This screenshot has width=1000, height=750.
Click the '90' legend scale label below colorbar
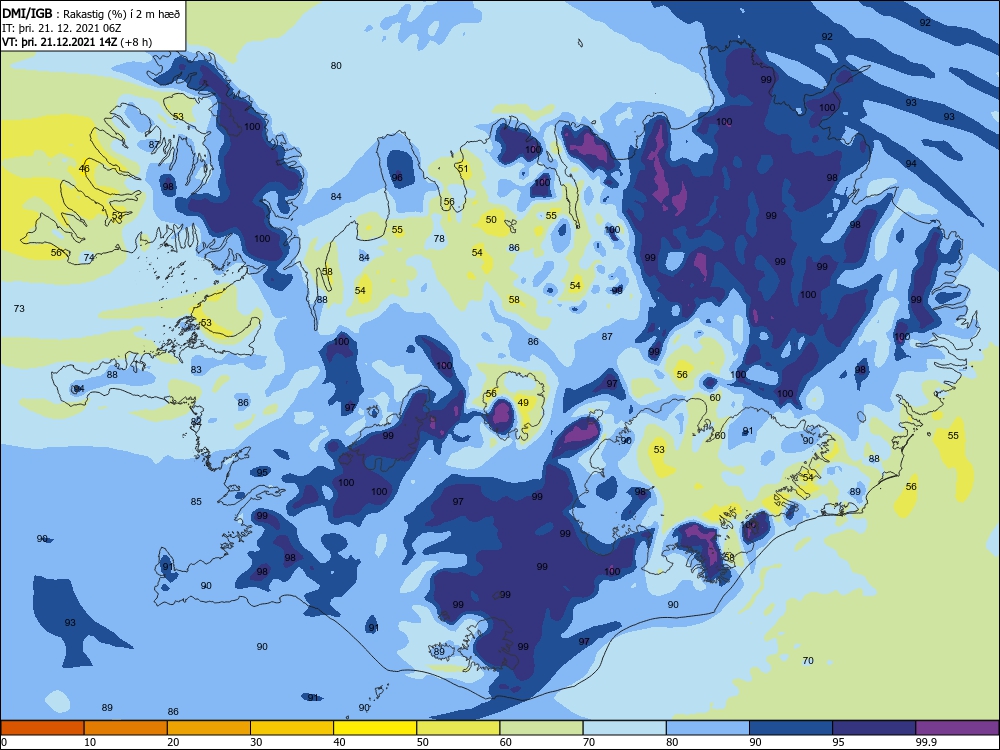pyautogui.click(x=755, y=742)
